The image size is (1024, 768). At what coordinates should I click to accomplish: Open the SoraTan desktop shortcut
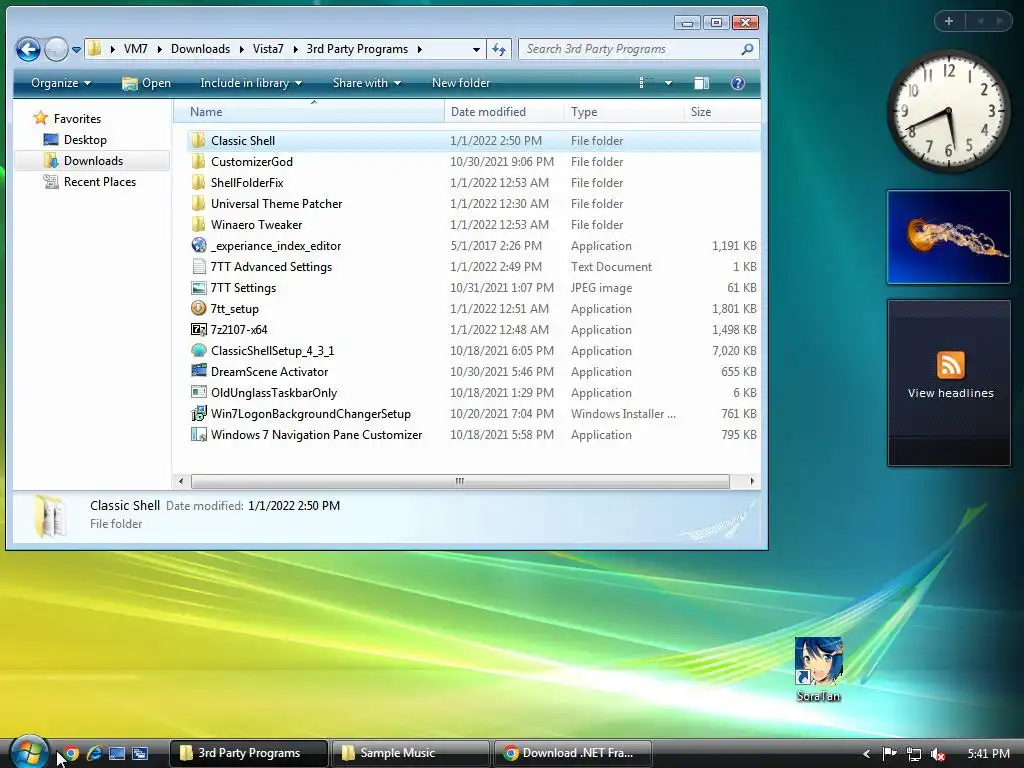(818, 669)
